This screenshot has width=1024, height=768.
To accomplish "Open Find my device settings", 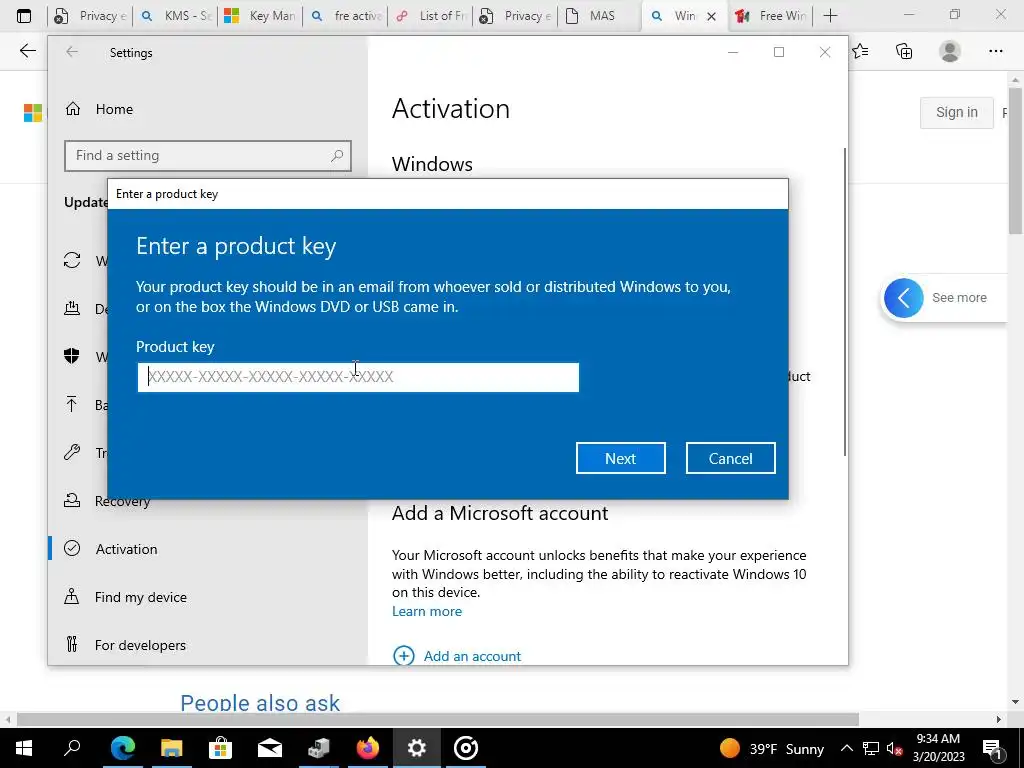I will 140,597.
